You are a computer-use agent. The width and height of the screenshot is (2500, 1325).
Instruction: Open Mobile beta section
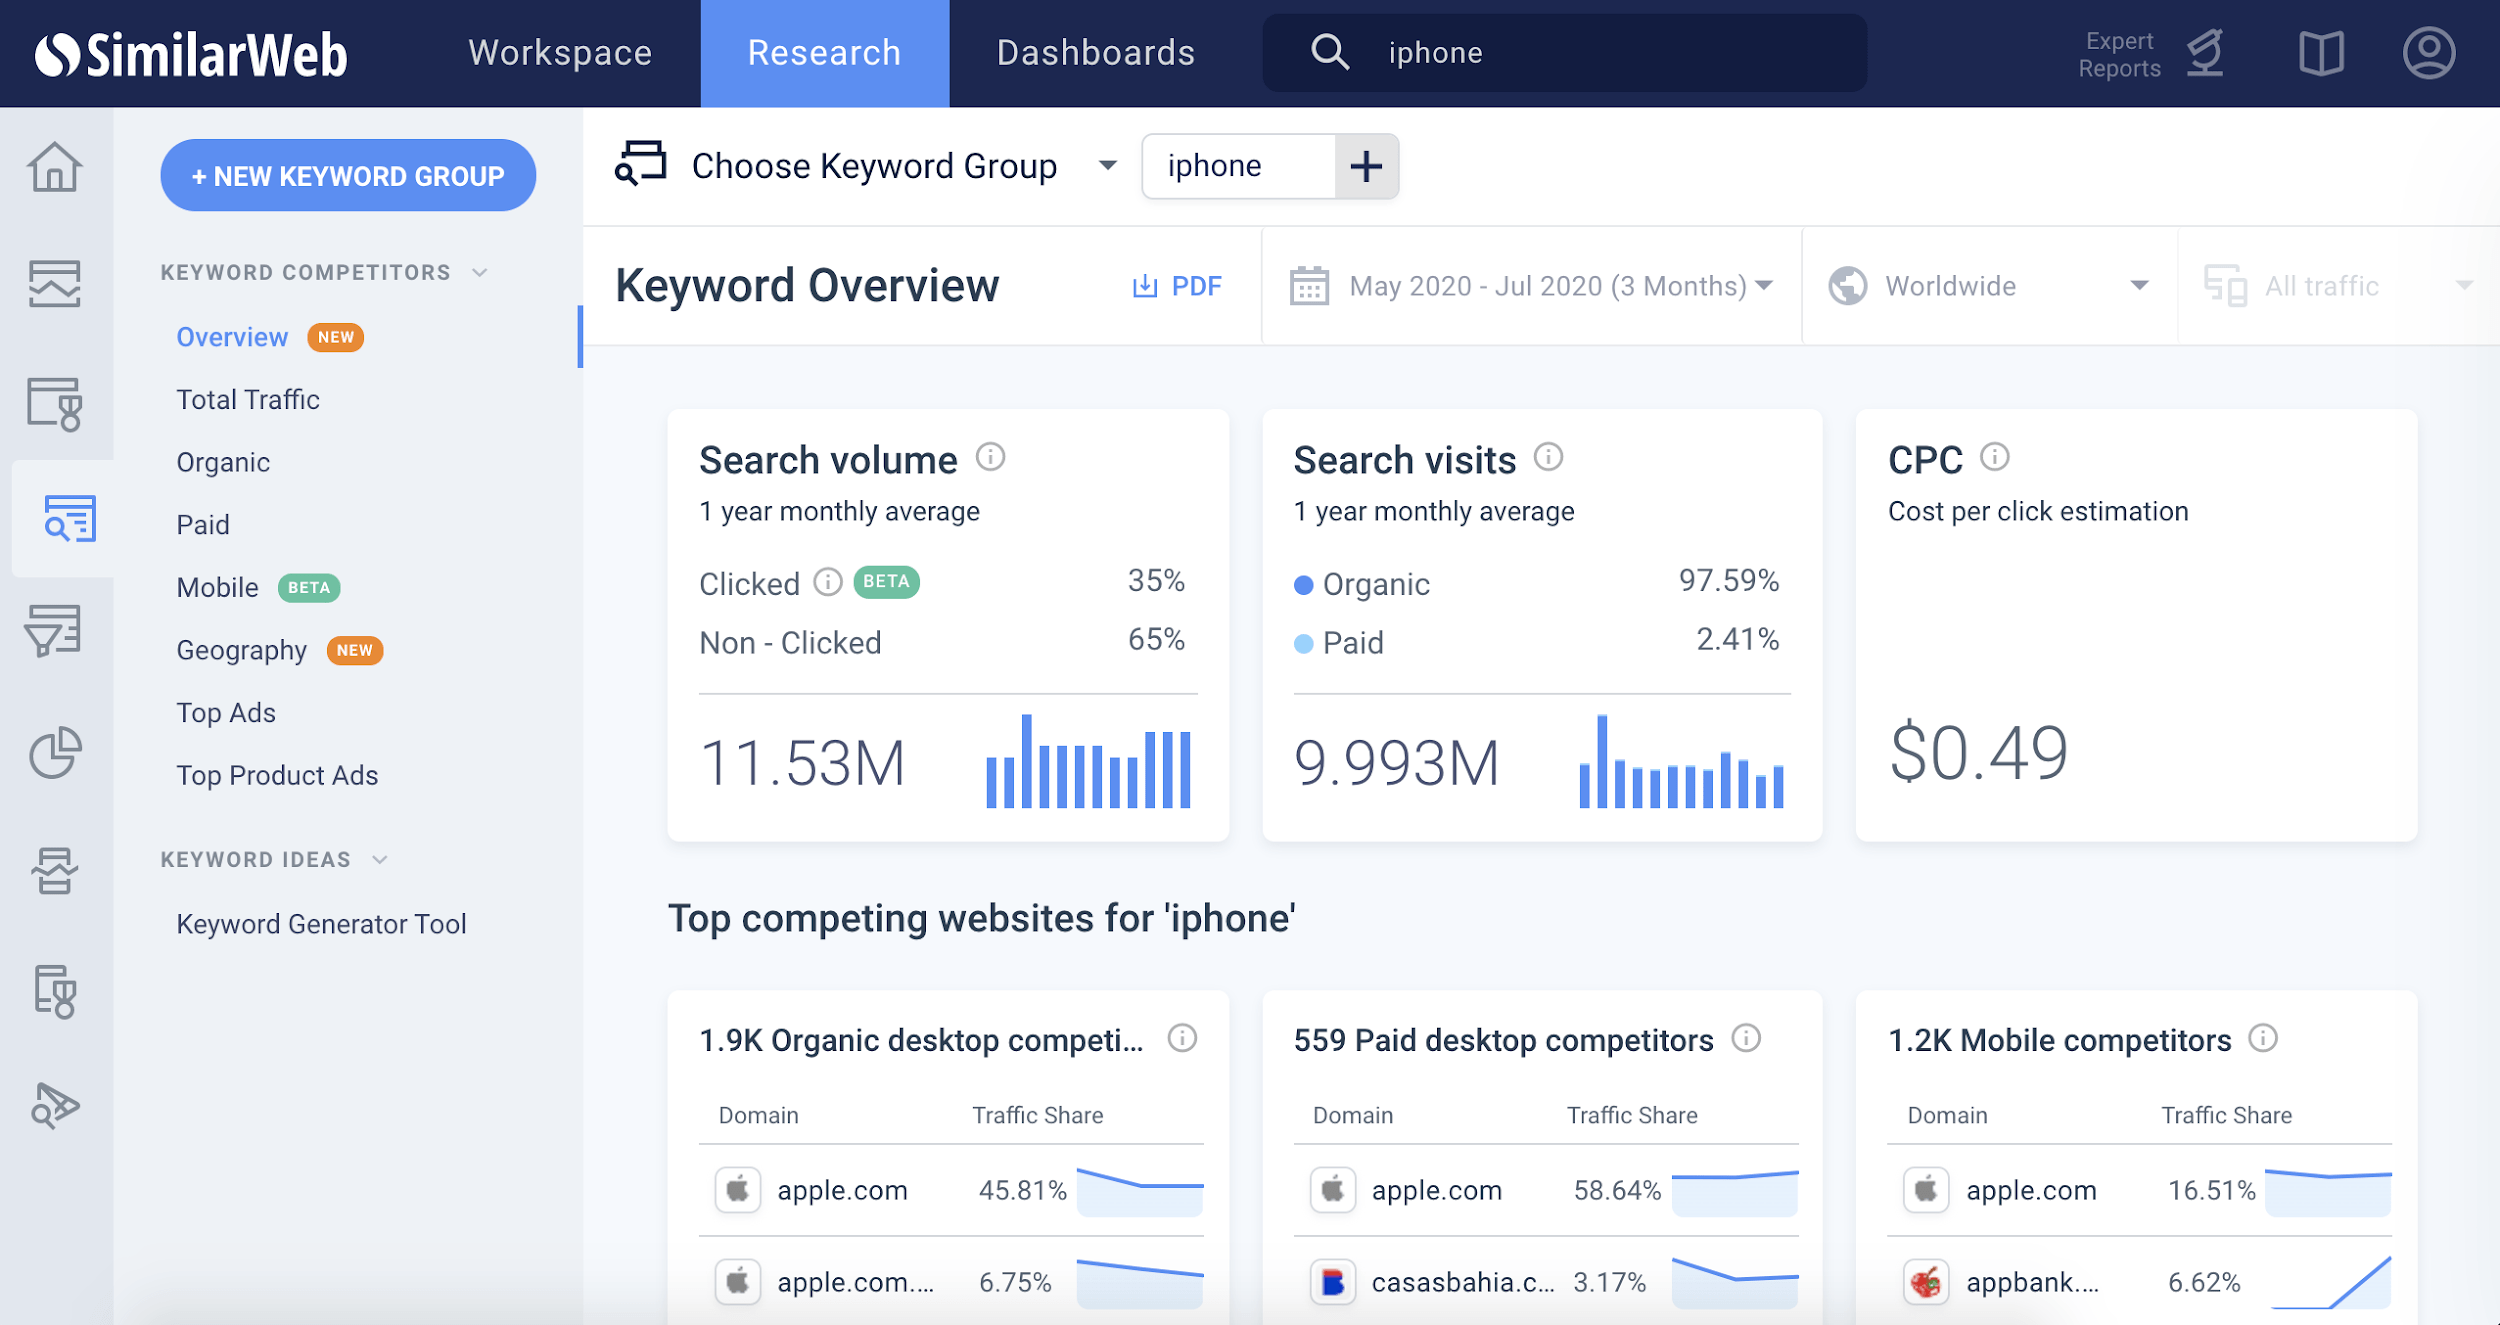point(217,587)
